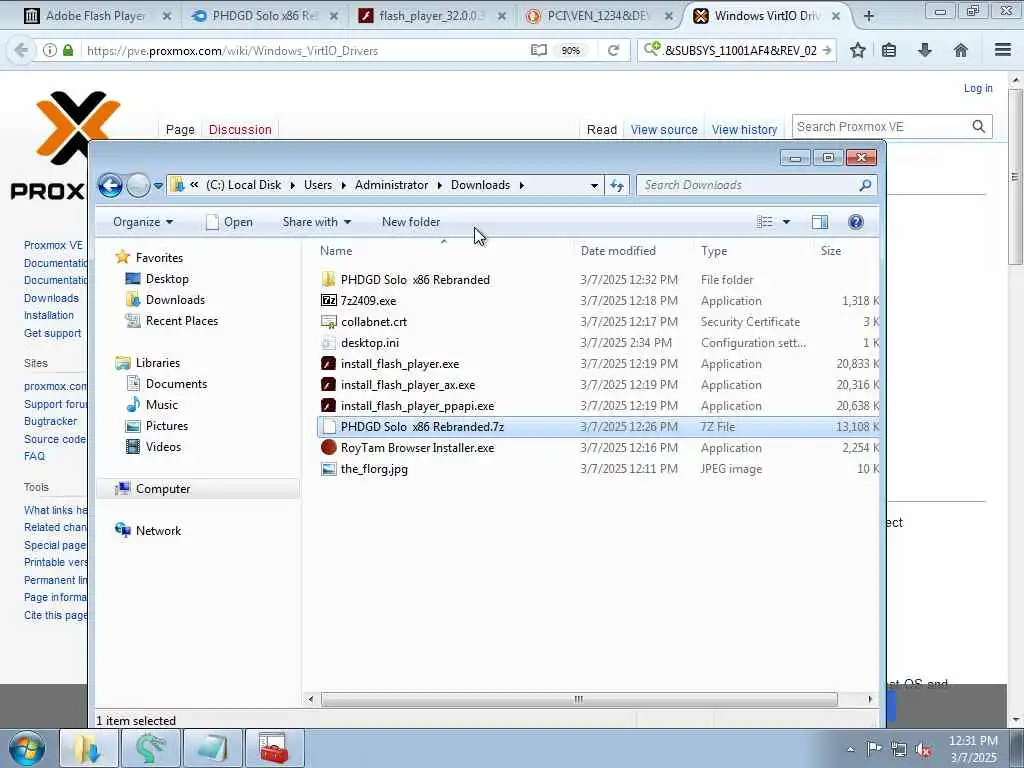Select install_flash_player.exe
This screenshot has height=768, width=1024.
coord(400,364)
